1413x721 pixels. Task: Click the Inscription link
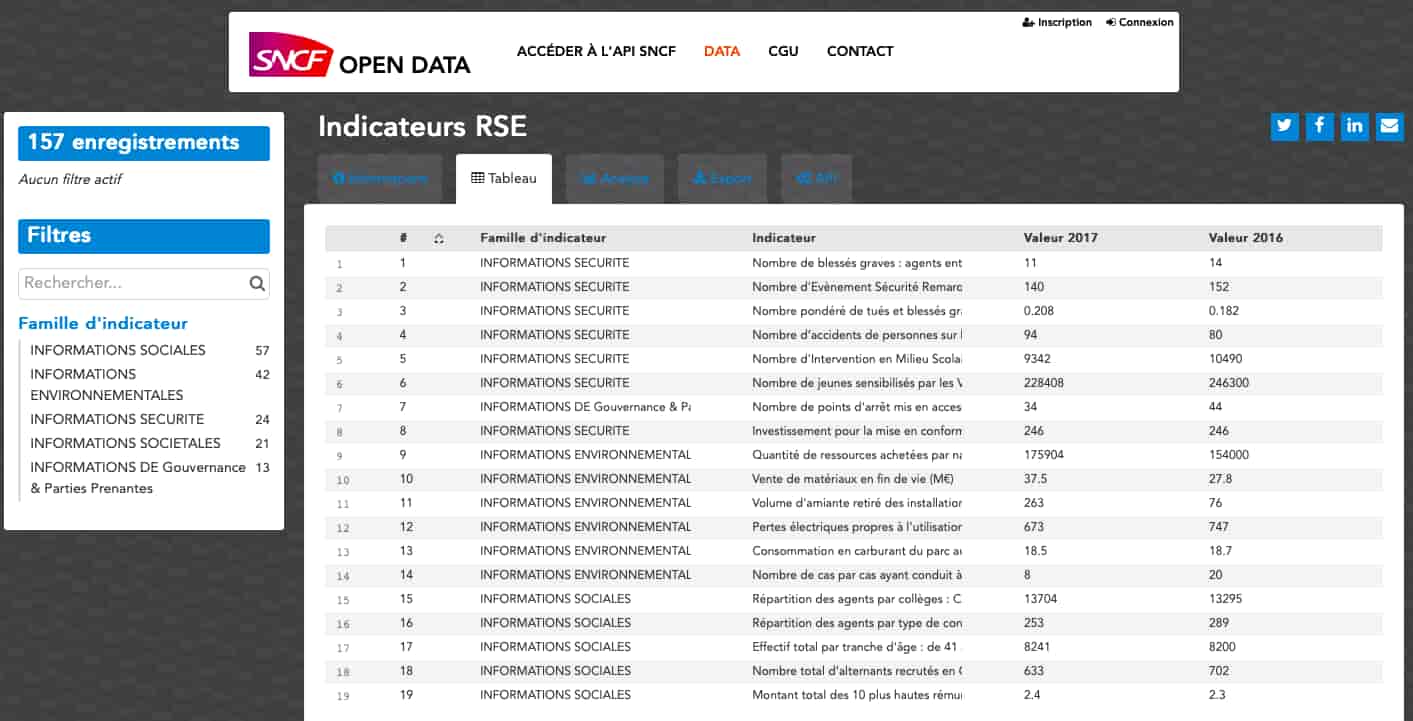1057,22
